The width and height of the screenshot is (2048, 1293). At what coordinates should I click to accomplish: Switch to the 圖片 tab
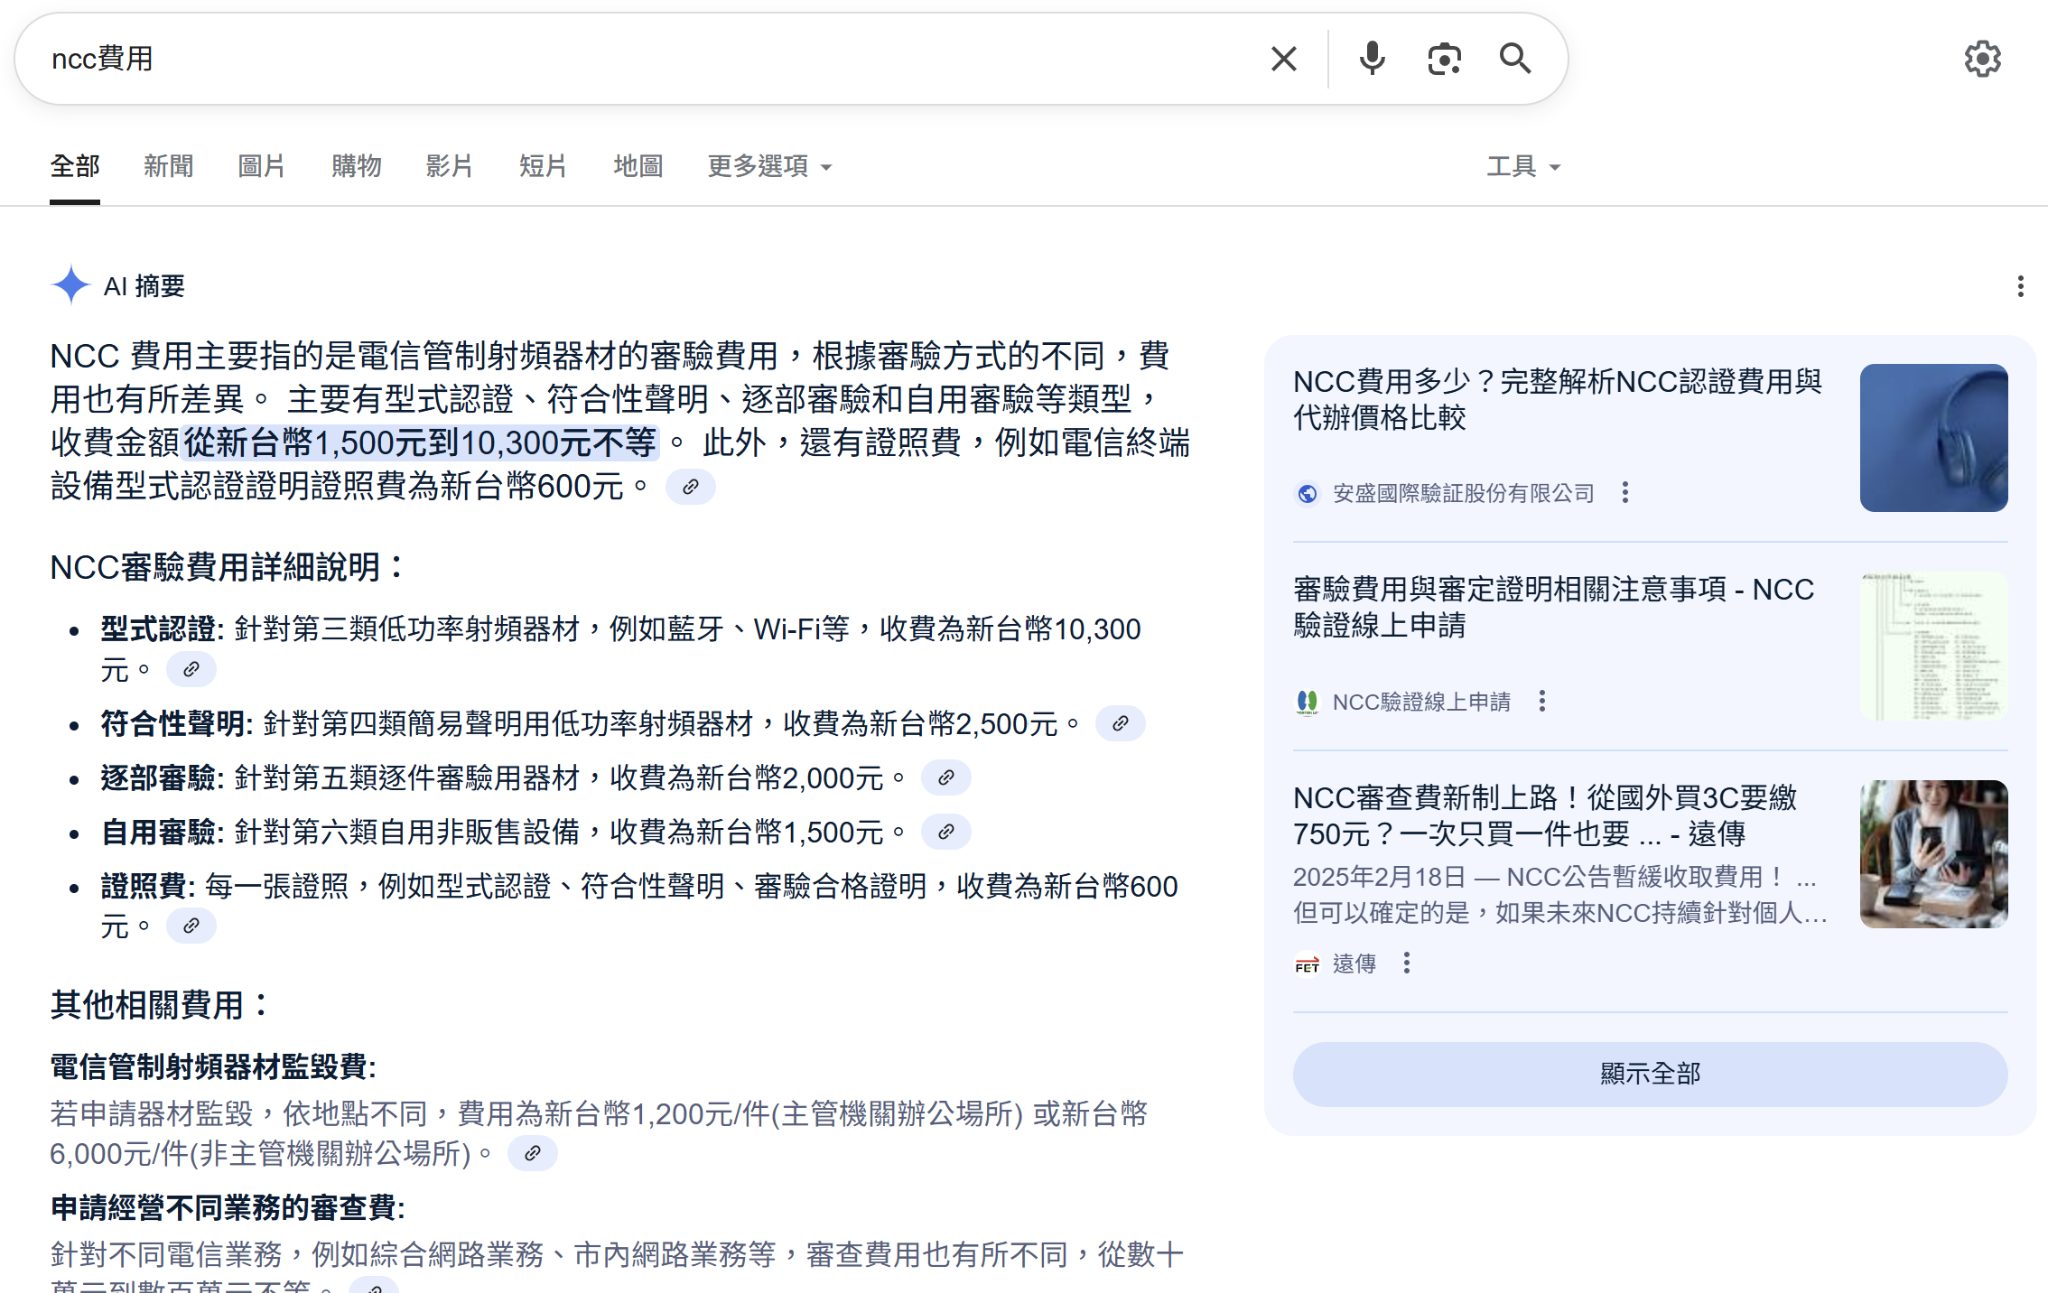coord(262,166)
